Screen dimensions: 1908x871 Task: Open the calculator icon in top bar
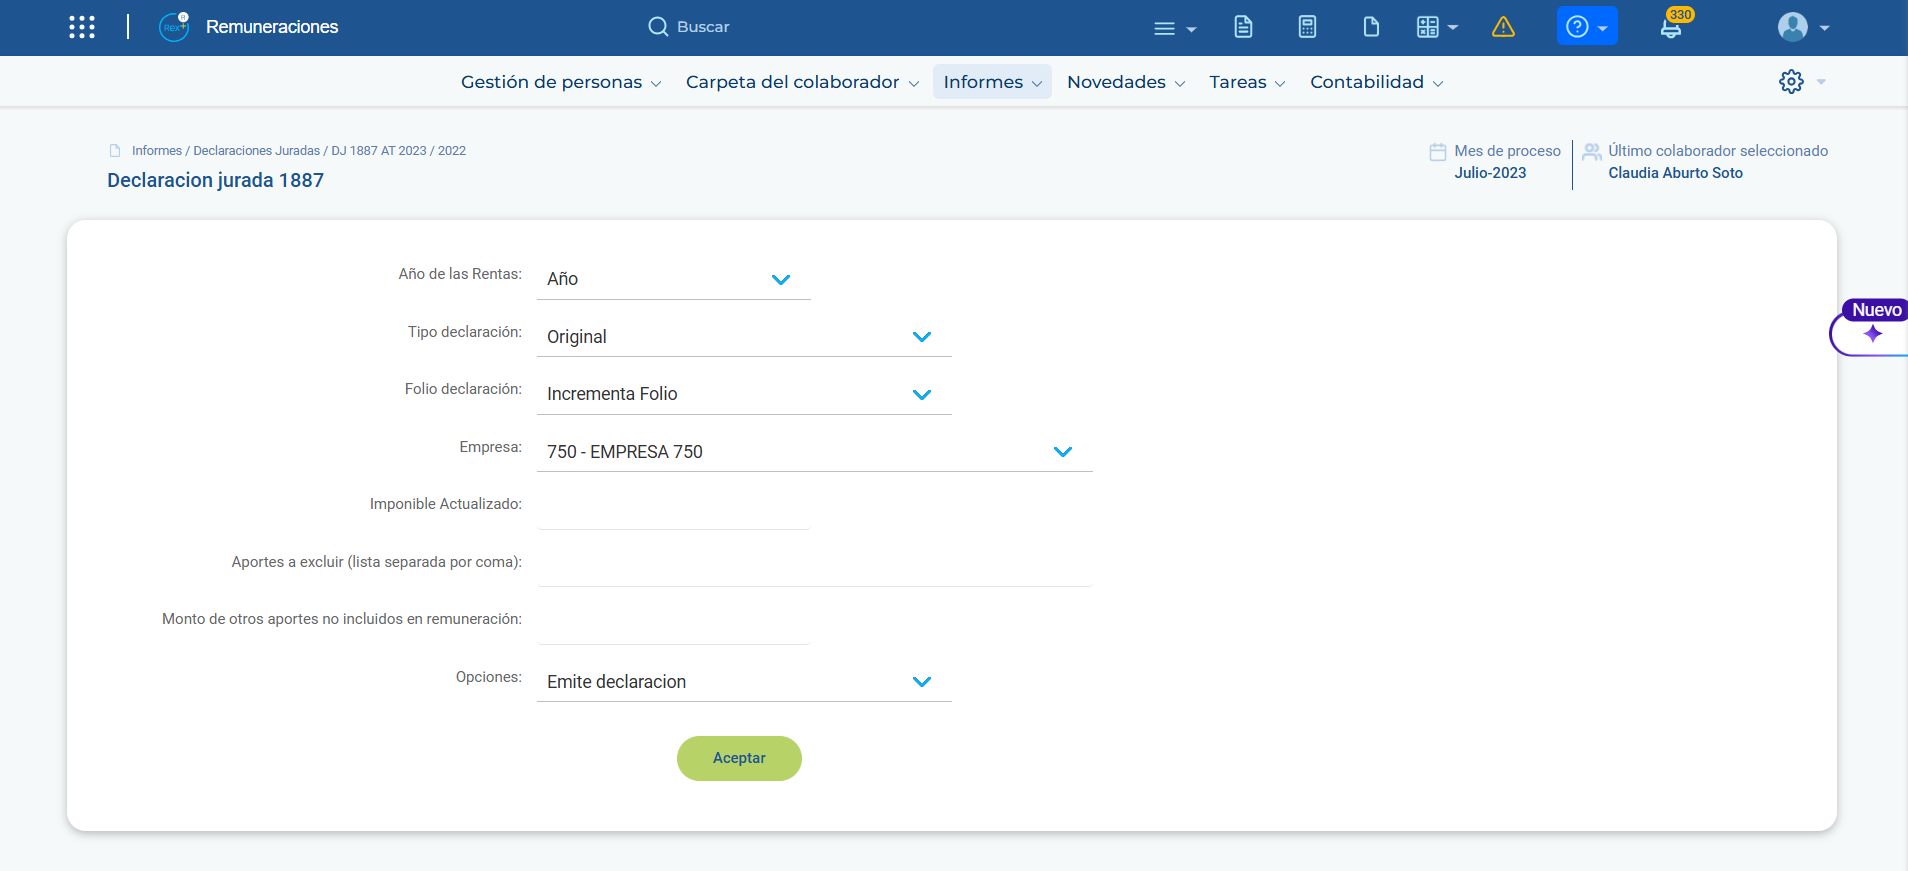click(1307, 27)
